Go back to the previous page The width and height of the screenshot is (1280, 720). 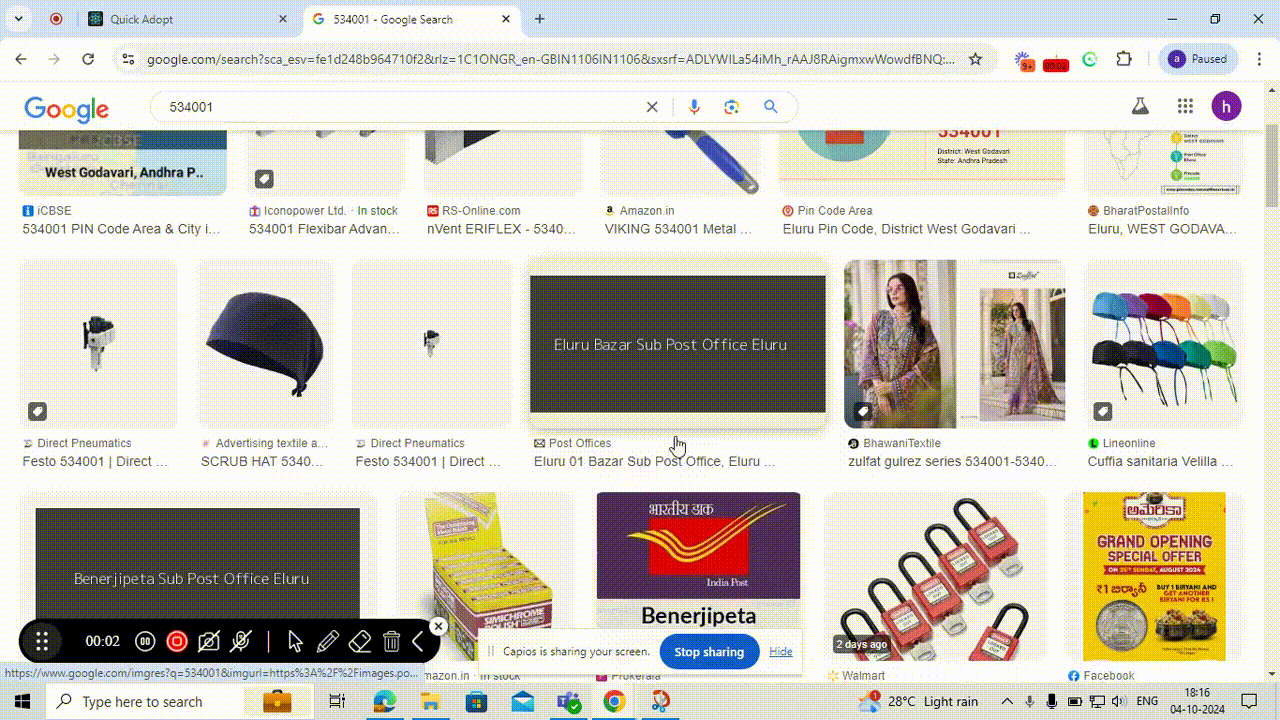click(21, 59)
